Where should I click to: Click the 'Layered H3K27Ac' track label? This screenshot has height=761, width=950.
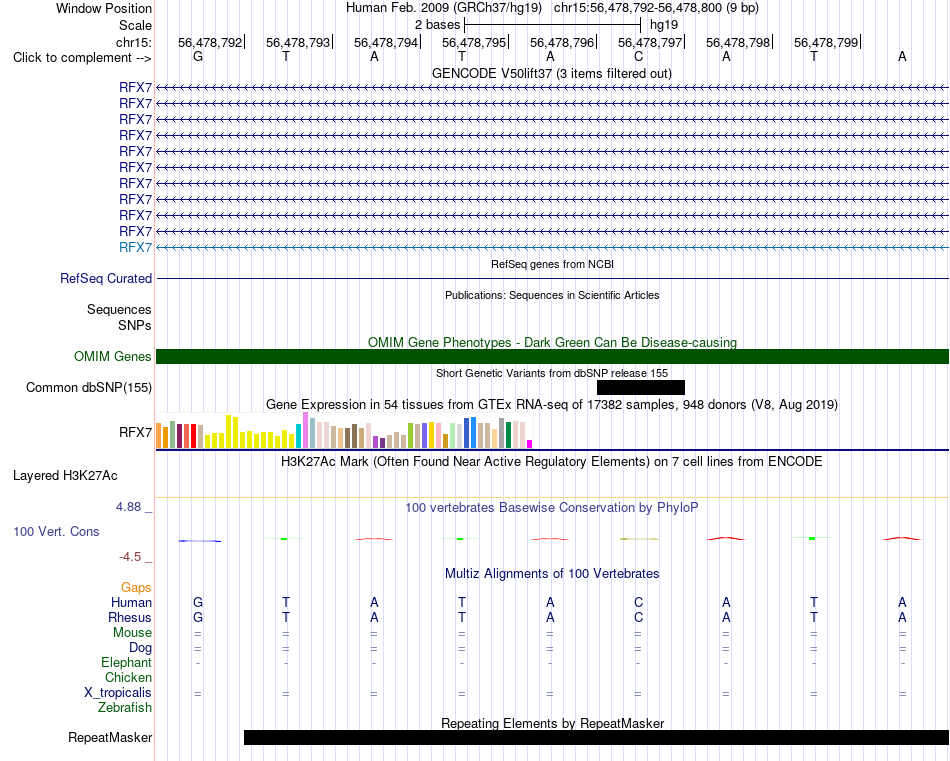pos(65,476)
